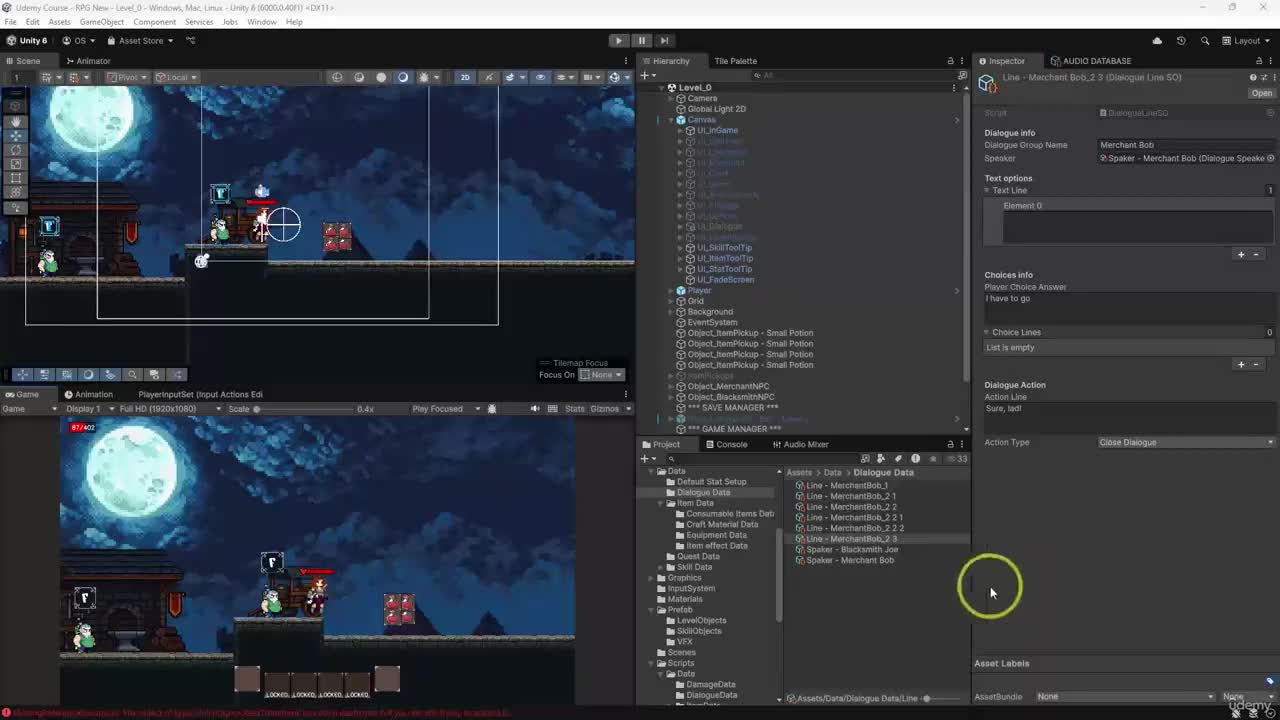Remove element from Text Line list
The height and width of the screenshot is (720, 1280).
tap(1257, 255)
